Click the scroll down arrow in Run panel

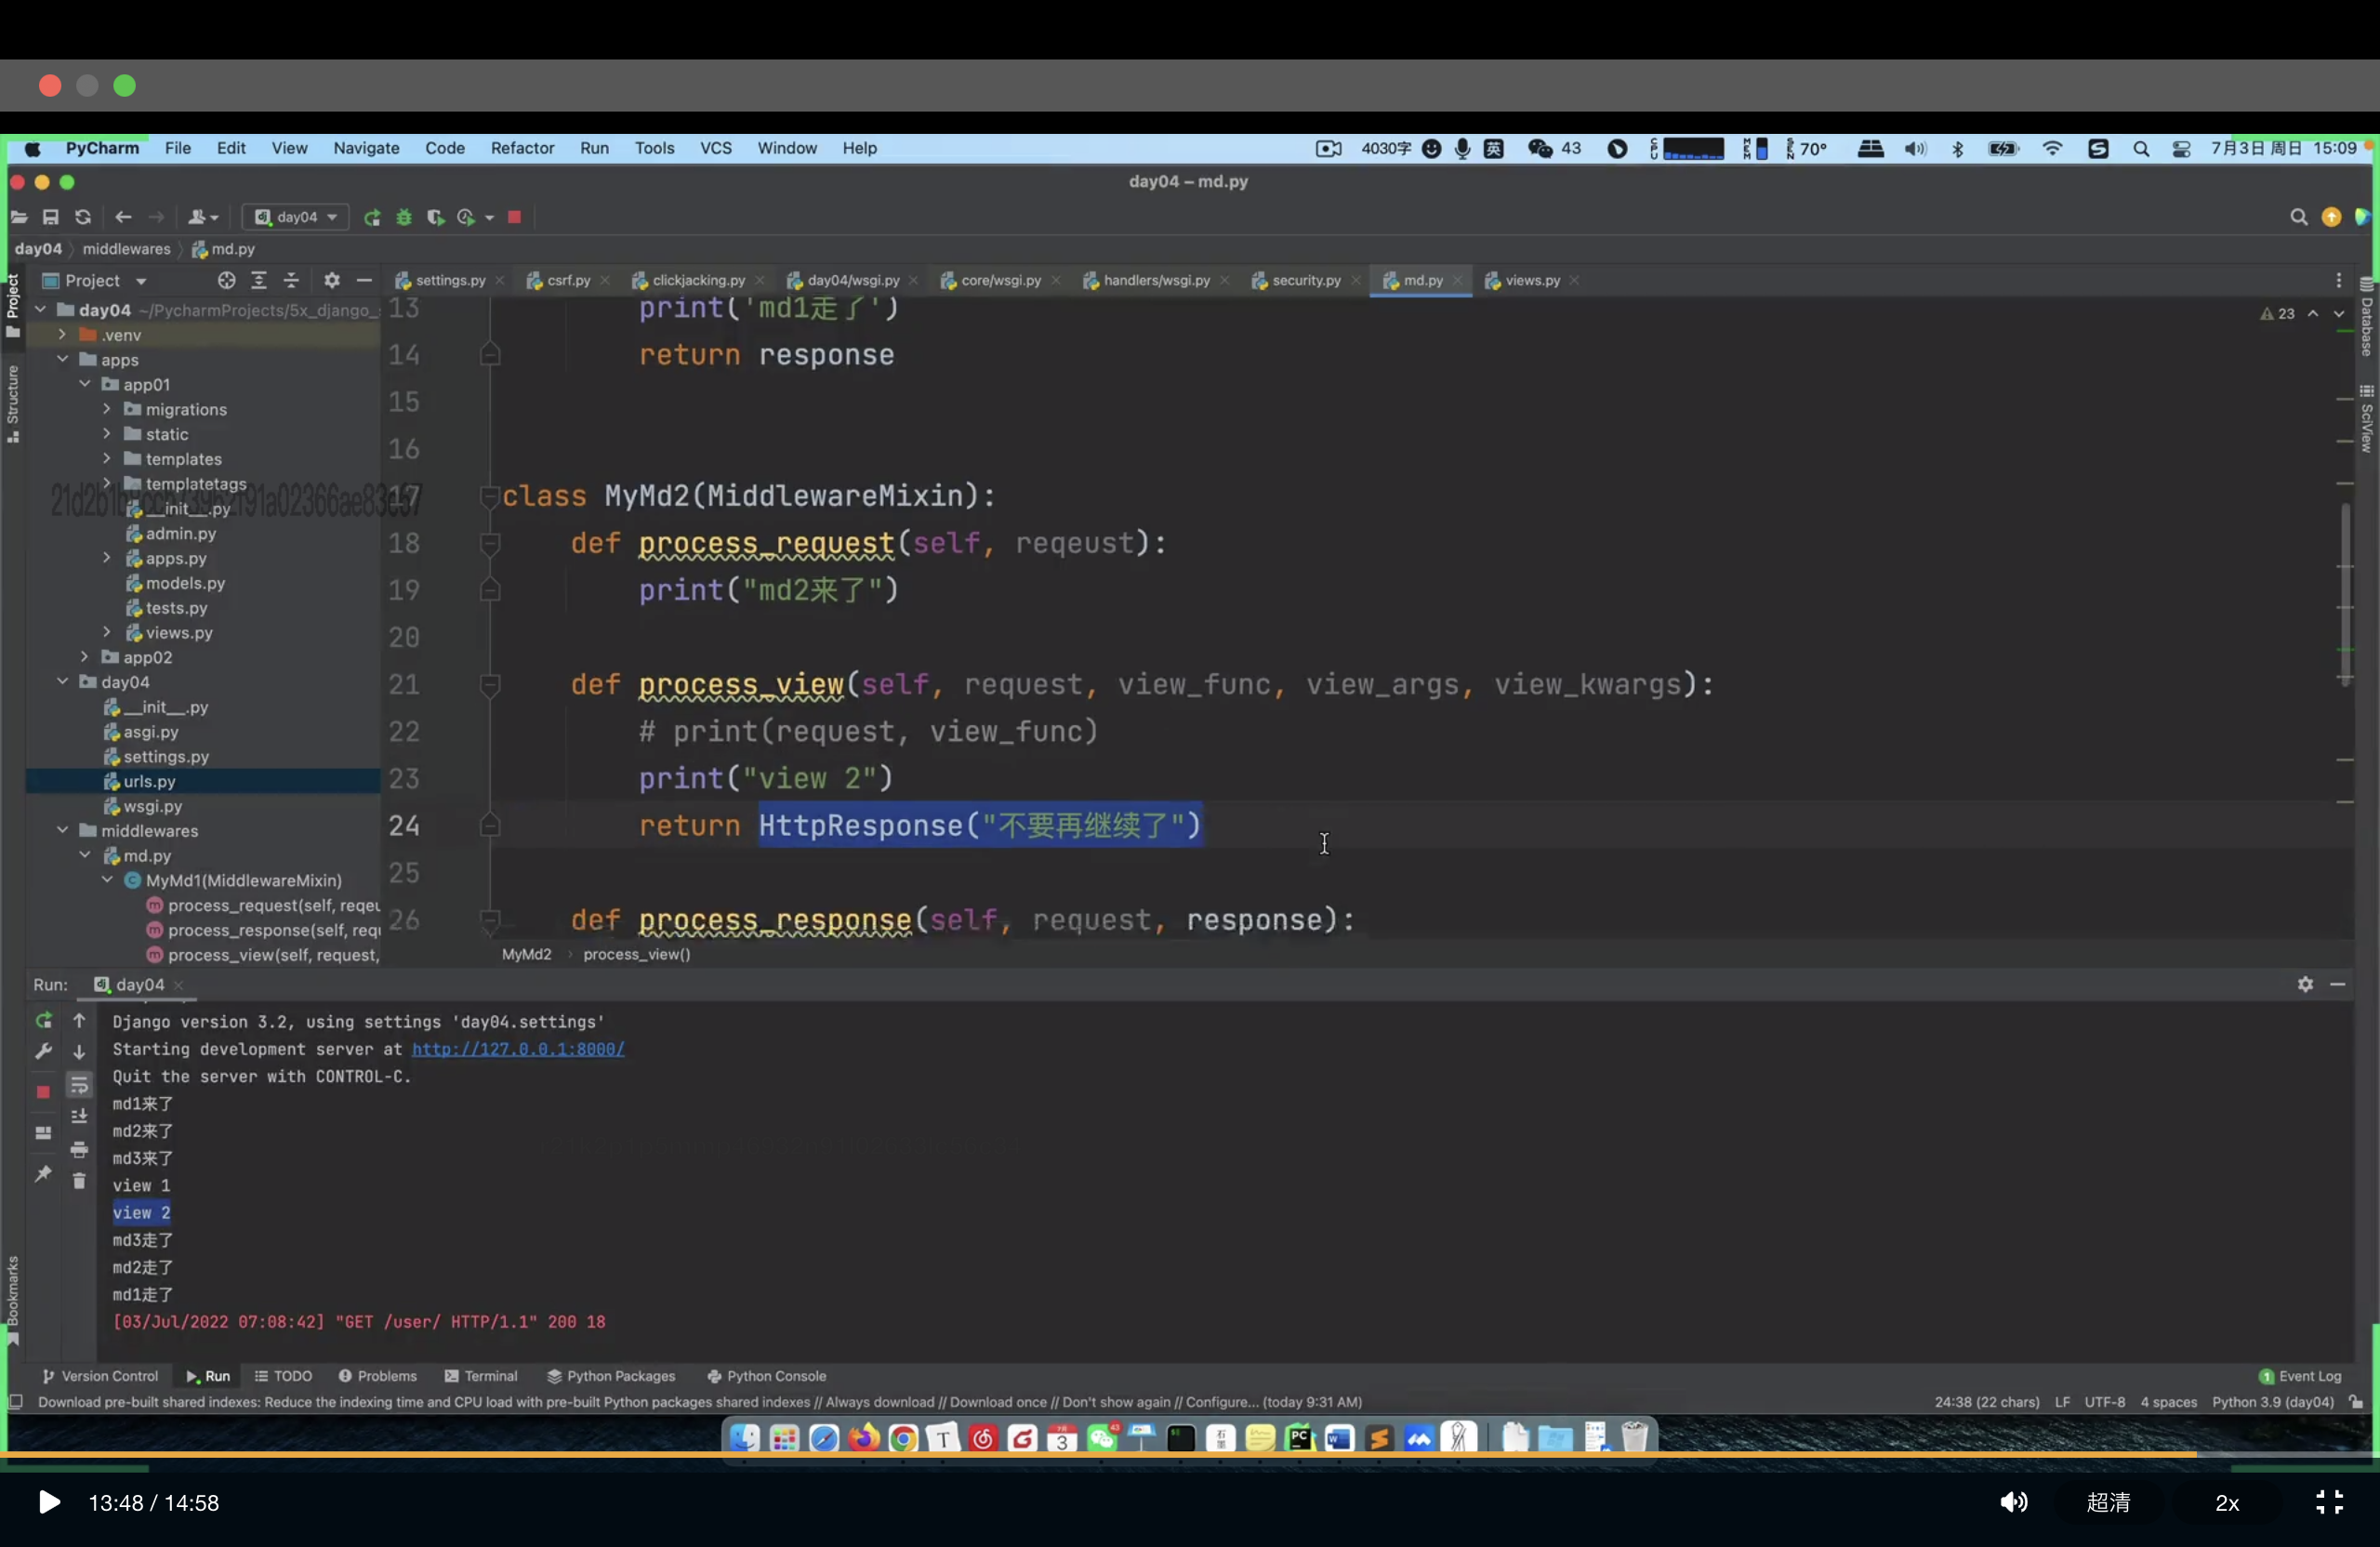pos(79,1052)
